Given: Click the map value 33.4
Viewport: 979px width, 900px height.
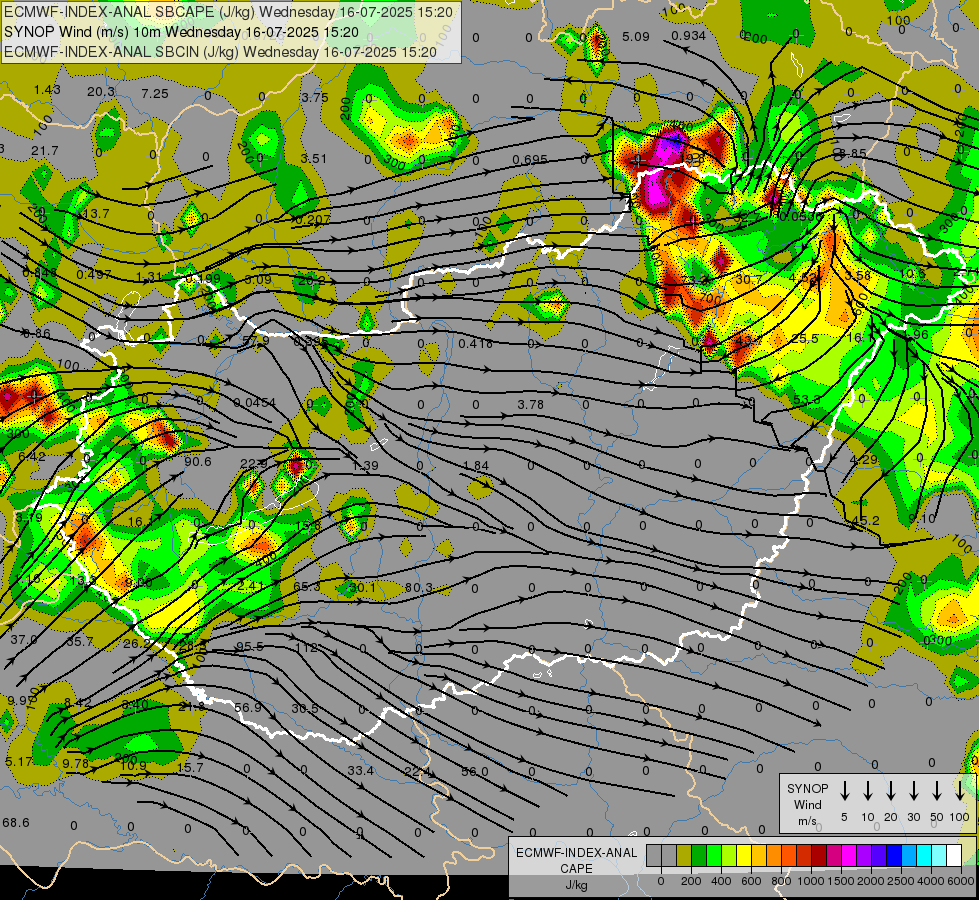Looking at the screenshot, I should pyautogui.click(x=360, y=771).
